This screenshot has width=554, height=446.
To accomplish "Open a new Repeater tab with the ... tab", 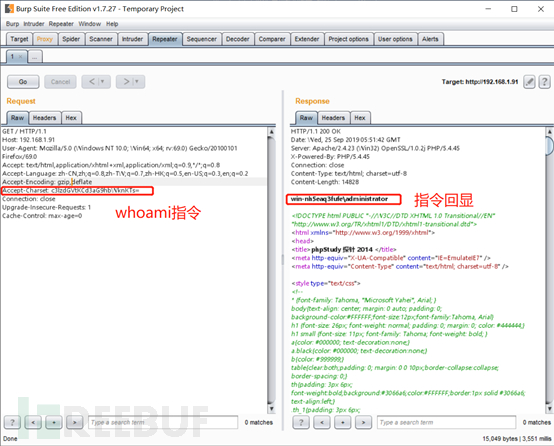I will point(35,57).
